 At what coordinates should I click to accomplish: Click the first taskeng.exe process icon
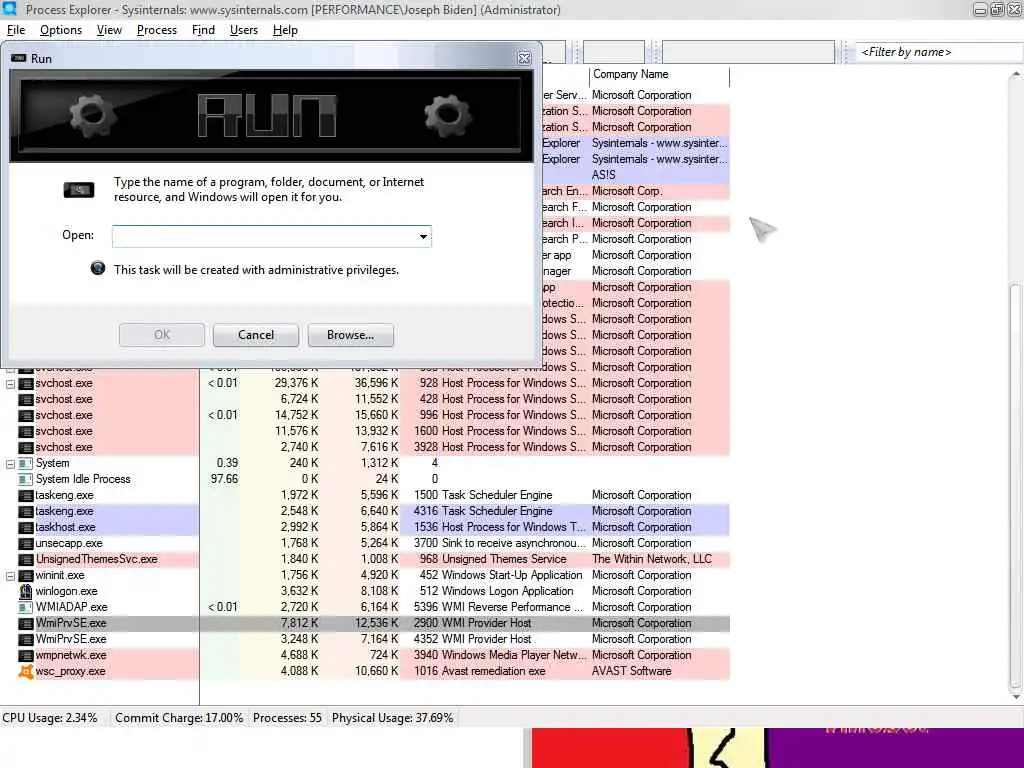click(x=25, y=496)
